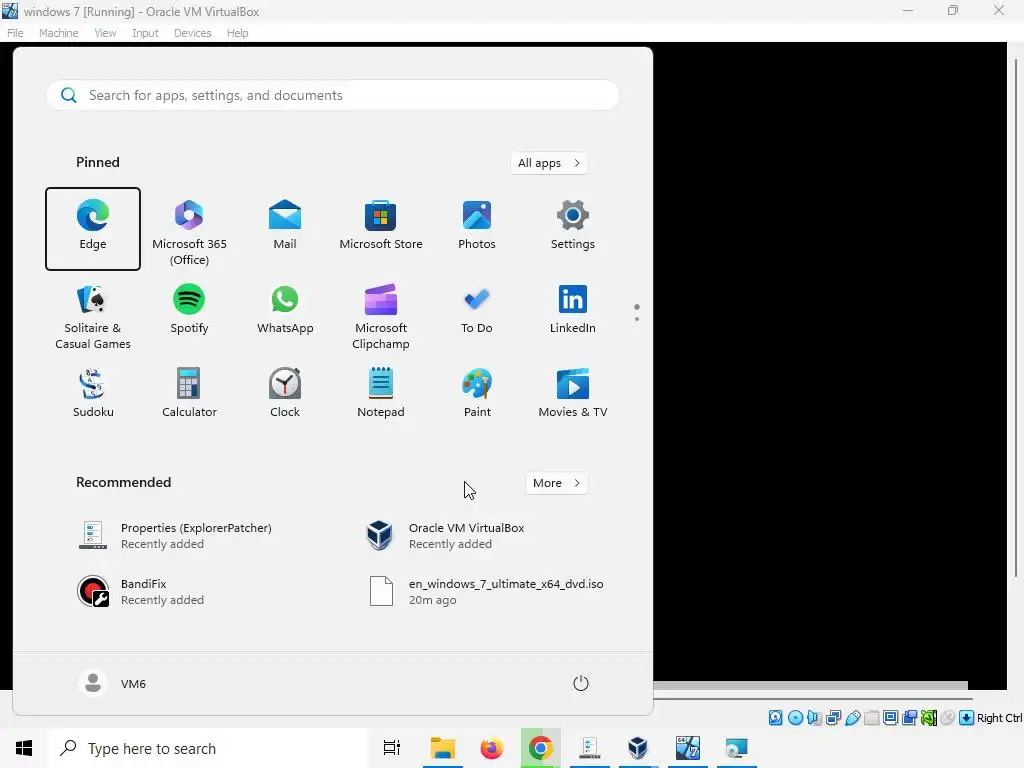Click CPU virtualization status icon
Image resolution: width=1024 pixels, height=768 pixels.
pos(928,718)
